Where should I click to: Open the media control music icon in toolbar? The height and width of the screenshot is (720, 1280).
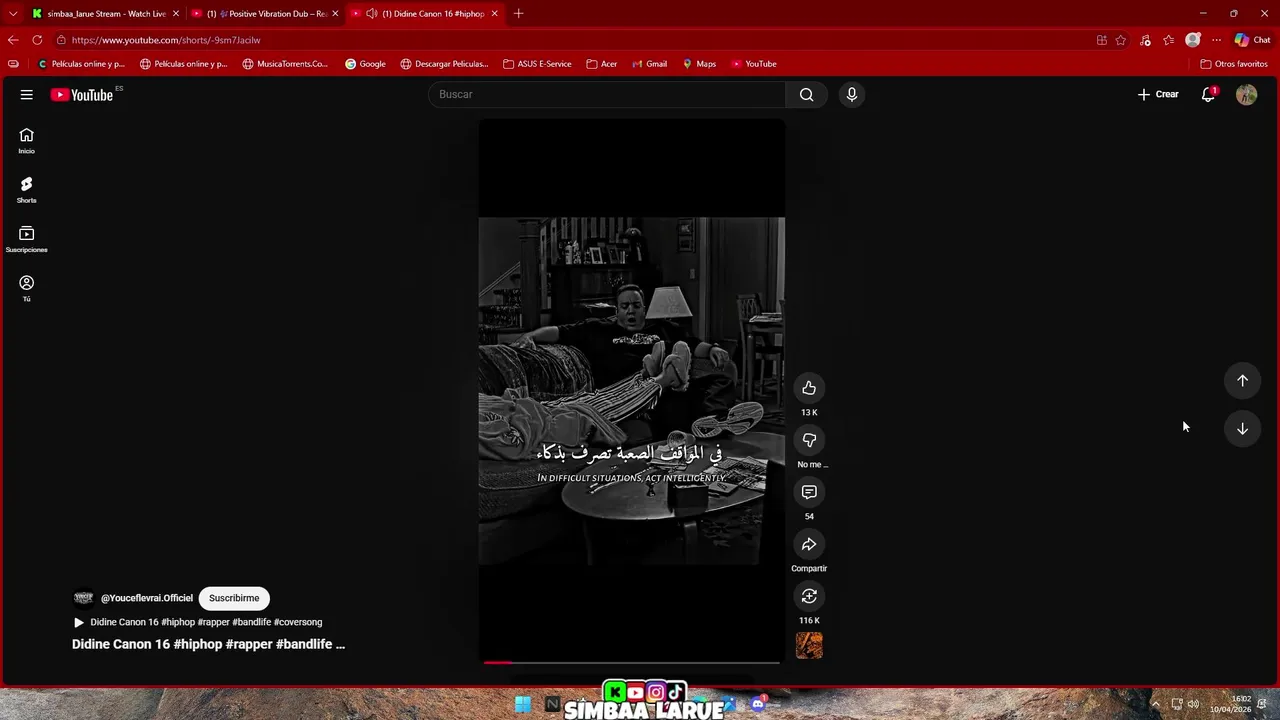[1145, 40]
